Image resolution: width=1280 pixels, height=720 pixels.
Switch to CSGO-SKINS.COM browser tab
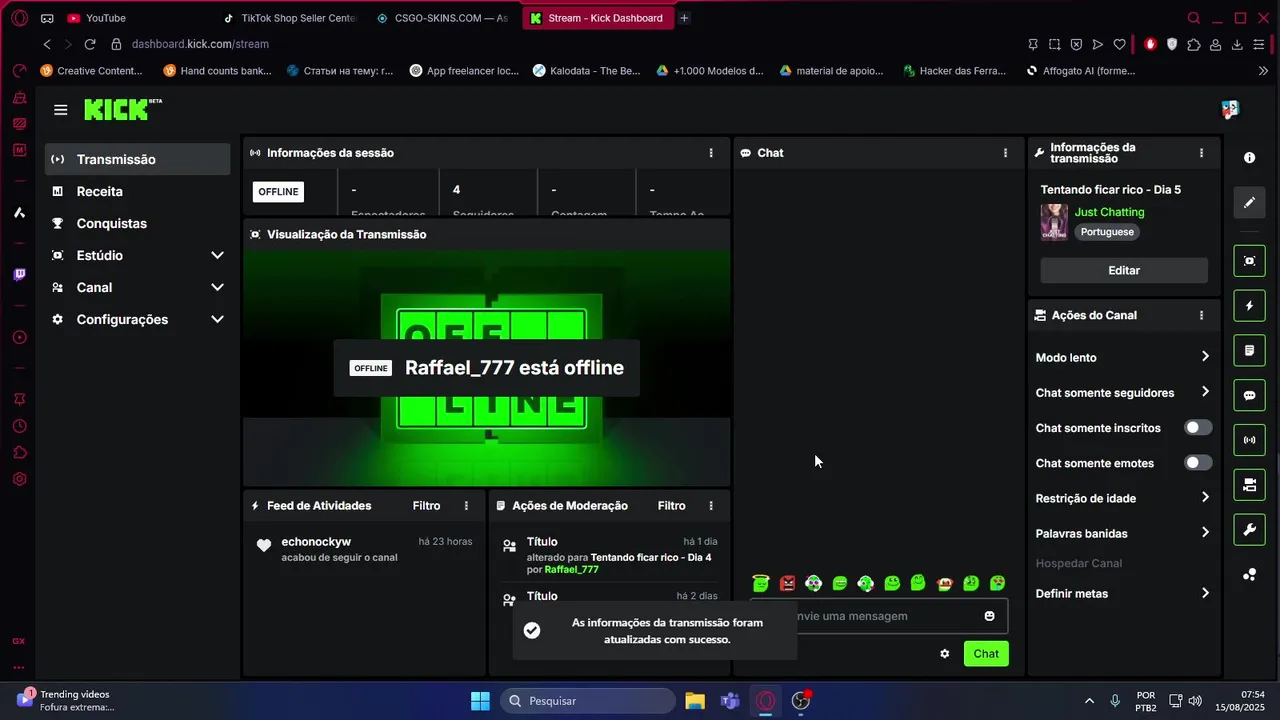point(443,18)
